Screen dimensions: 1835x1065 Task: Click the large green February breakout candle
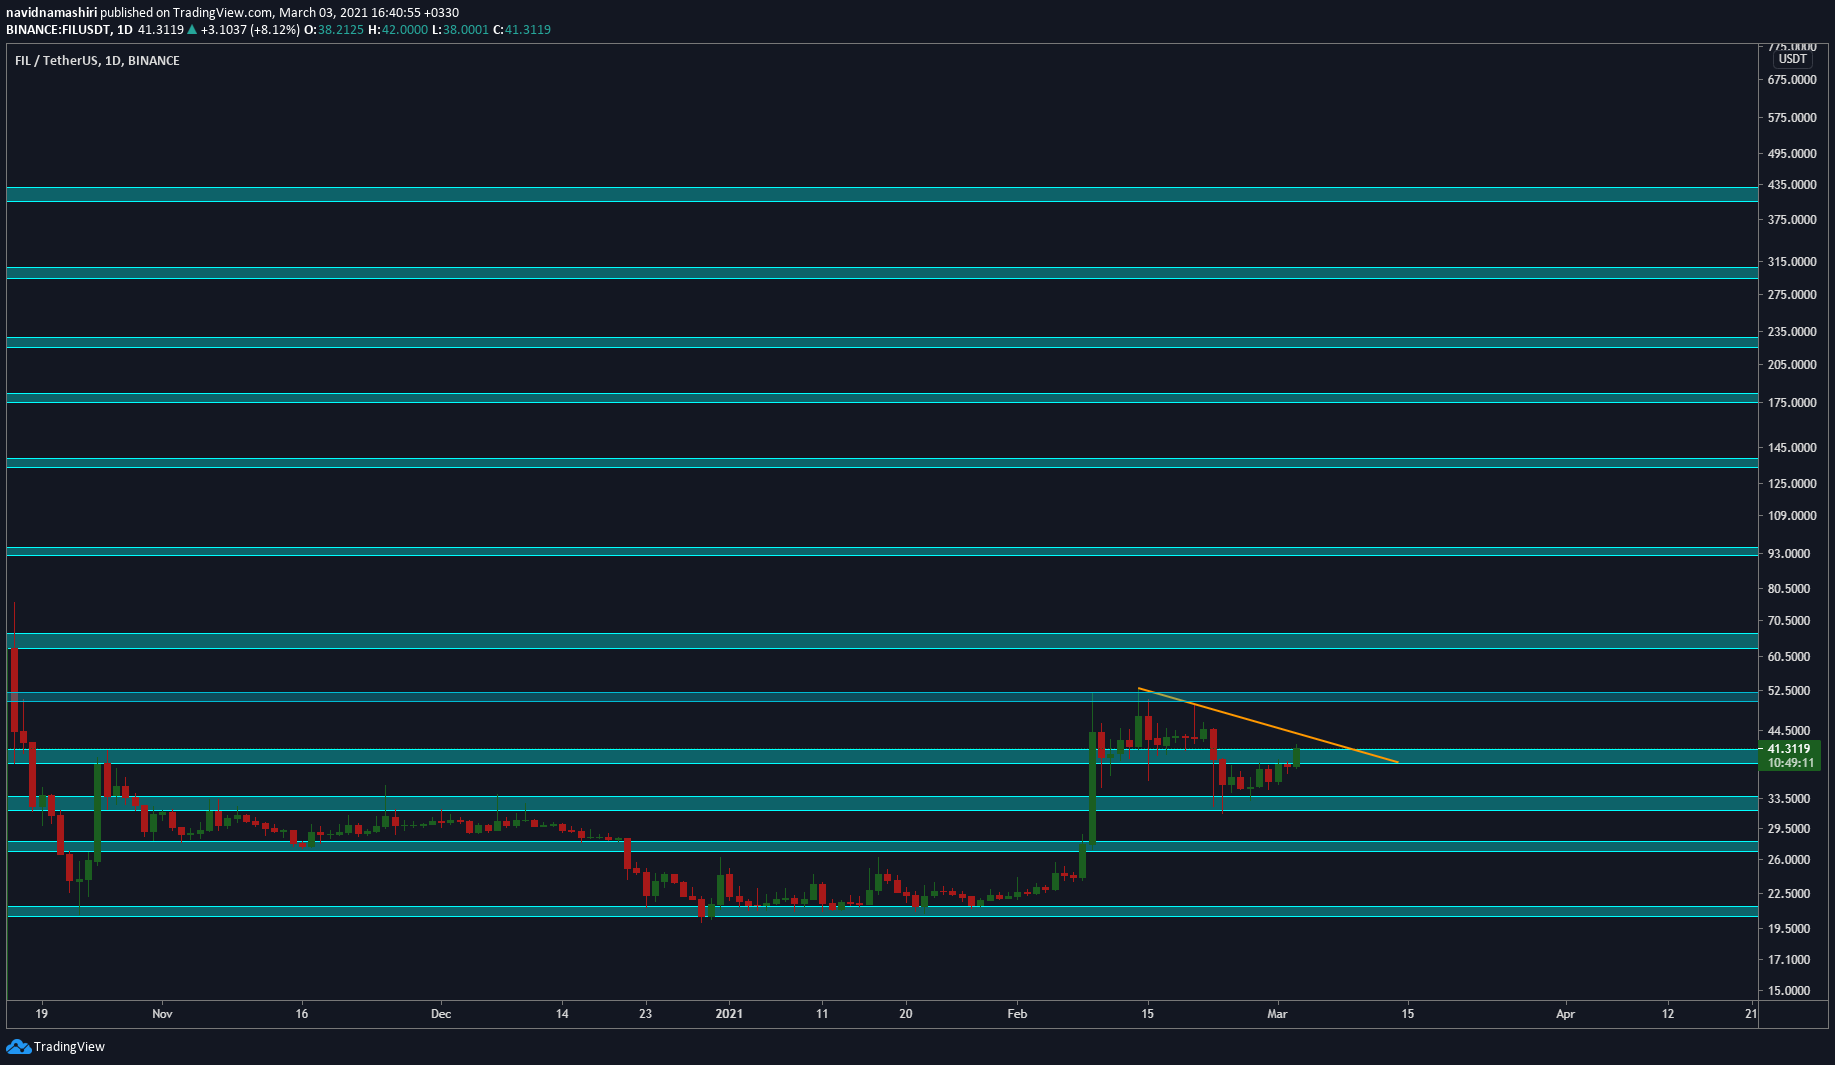pos(1092,790)
